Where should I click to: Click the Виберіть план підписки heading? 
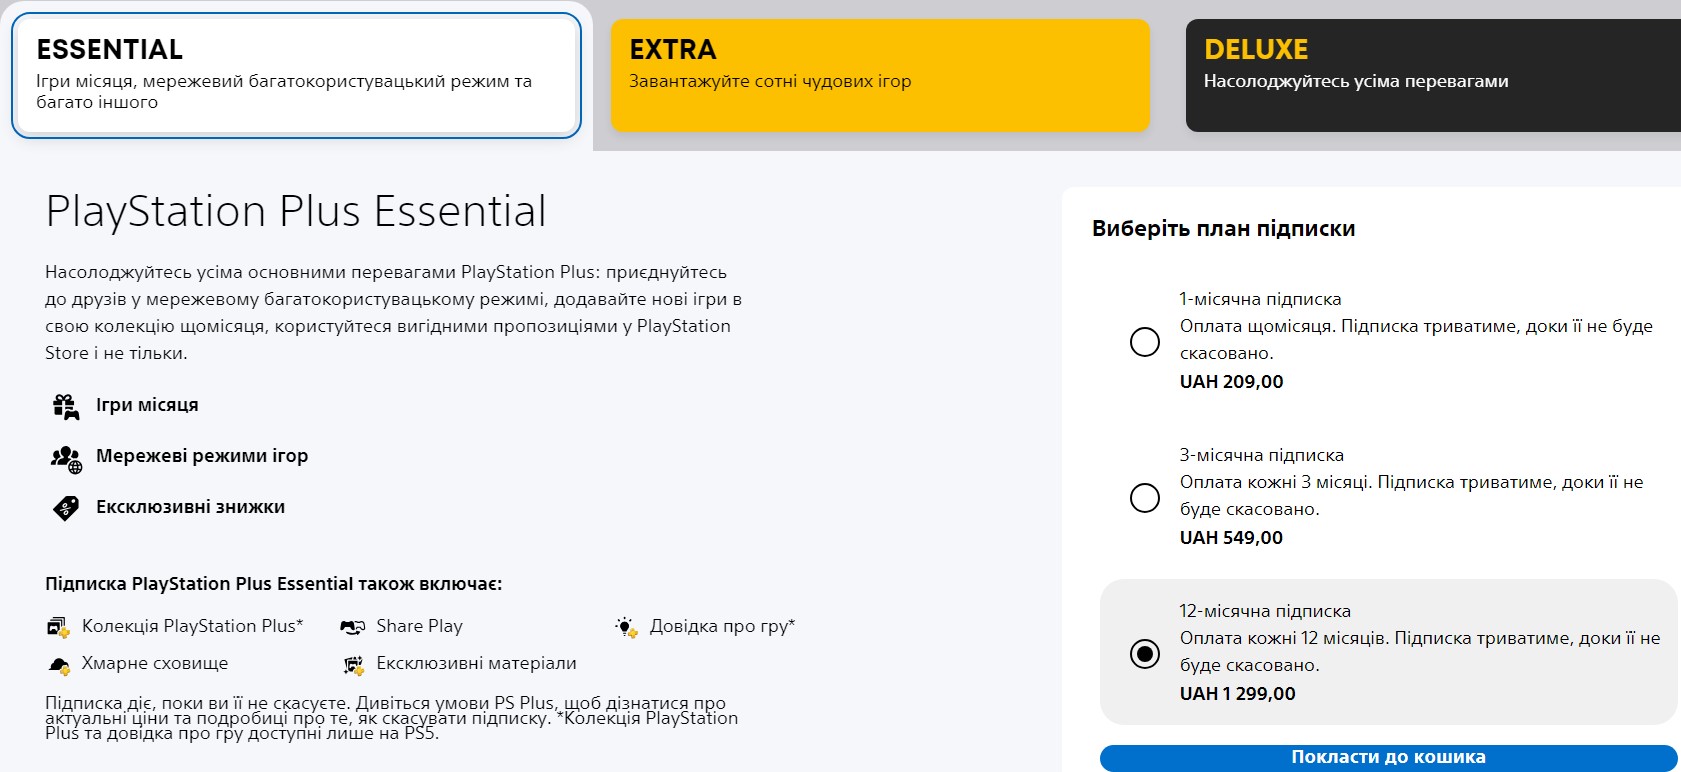pos(1223,228)
